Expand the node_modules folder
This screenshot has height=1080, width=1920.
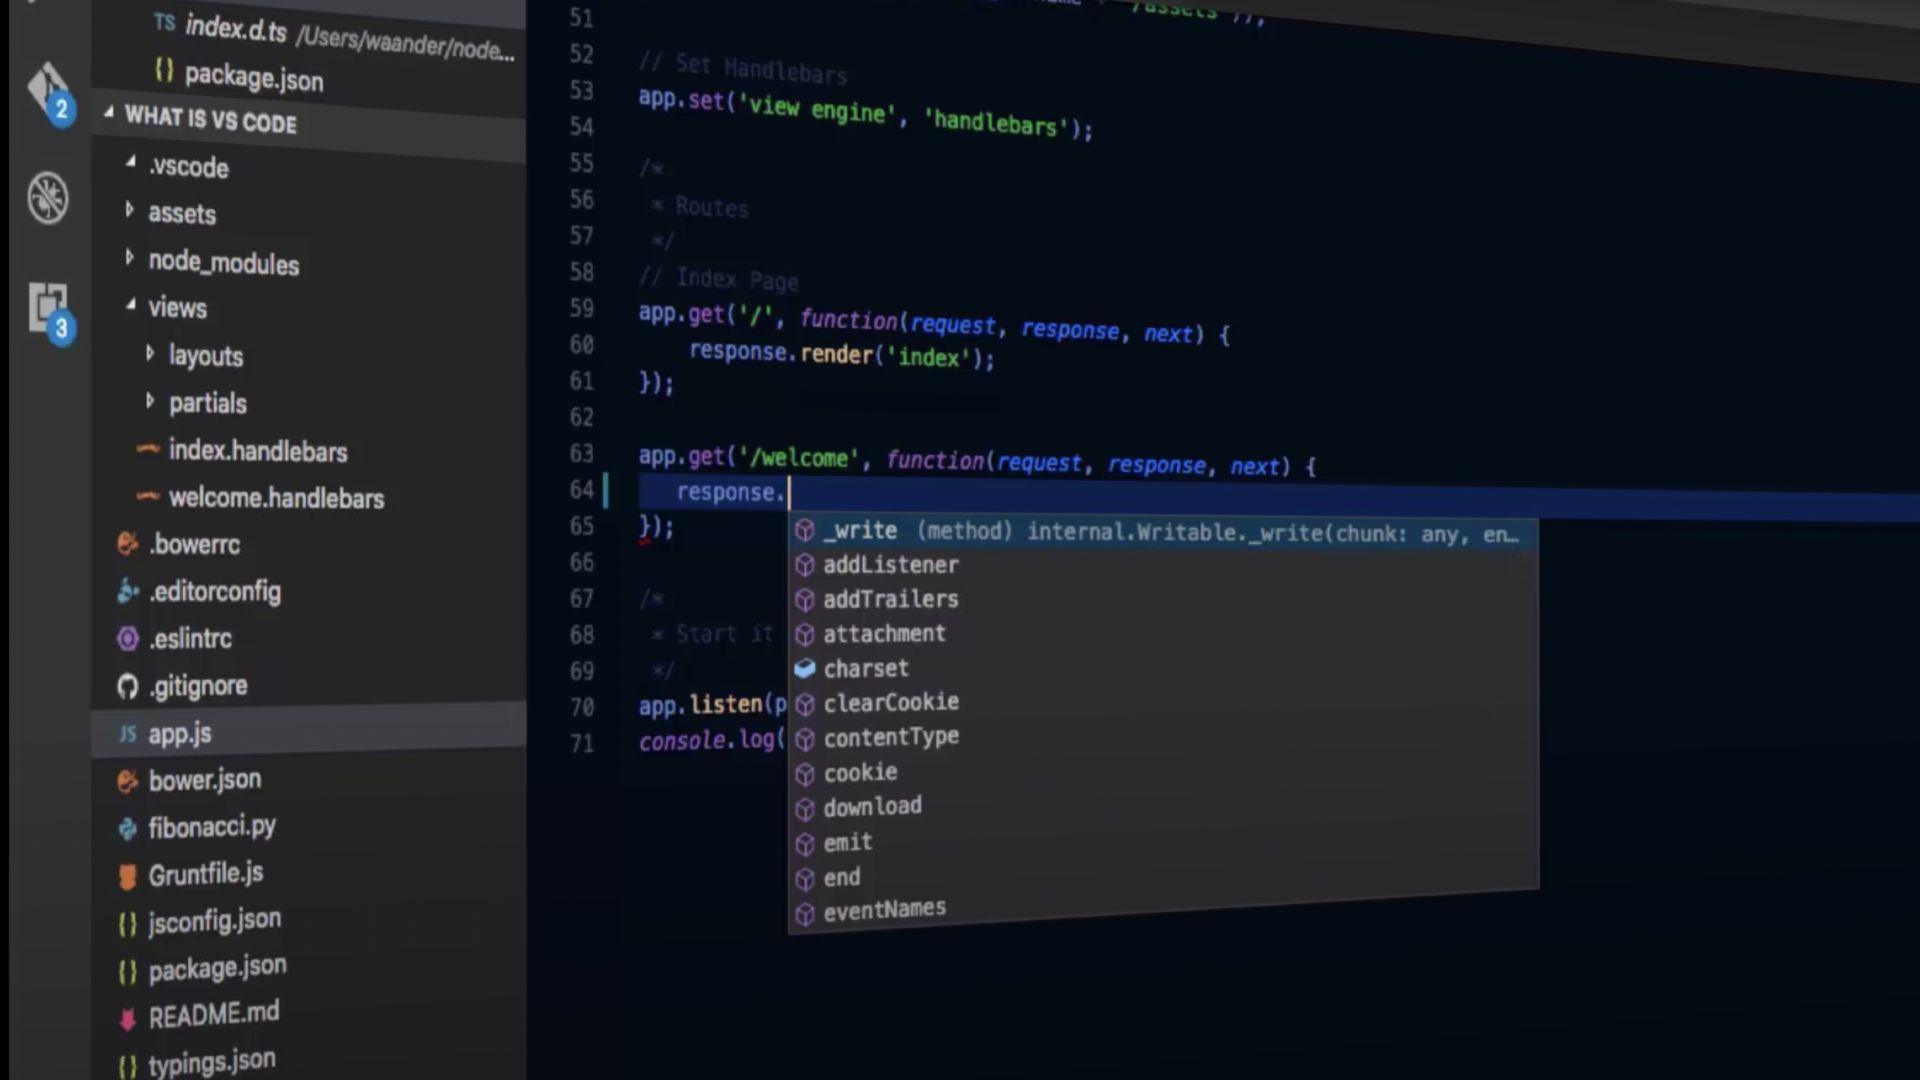tap(129, 258)
